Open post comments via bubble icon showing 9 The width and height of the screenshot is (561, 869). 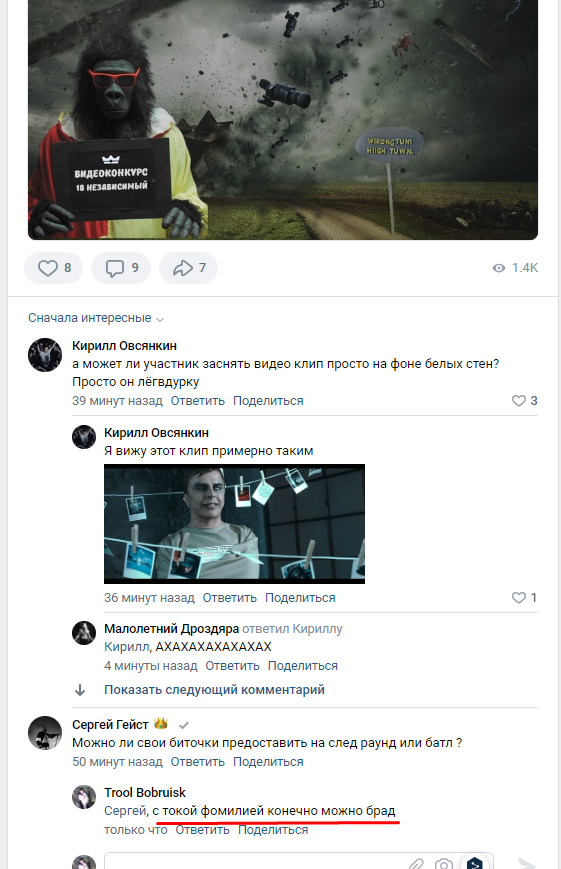click(121, 268)
